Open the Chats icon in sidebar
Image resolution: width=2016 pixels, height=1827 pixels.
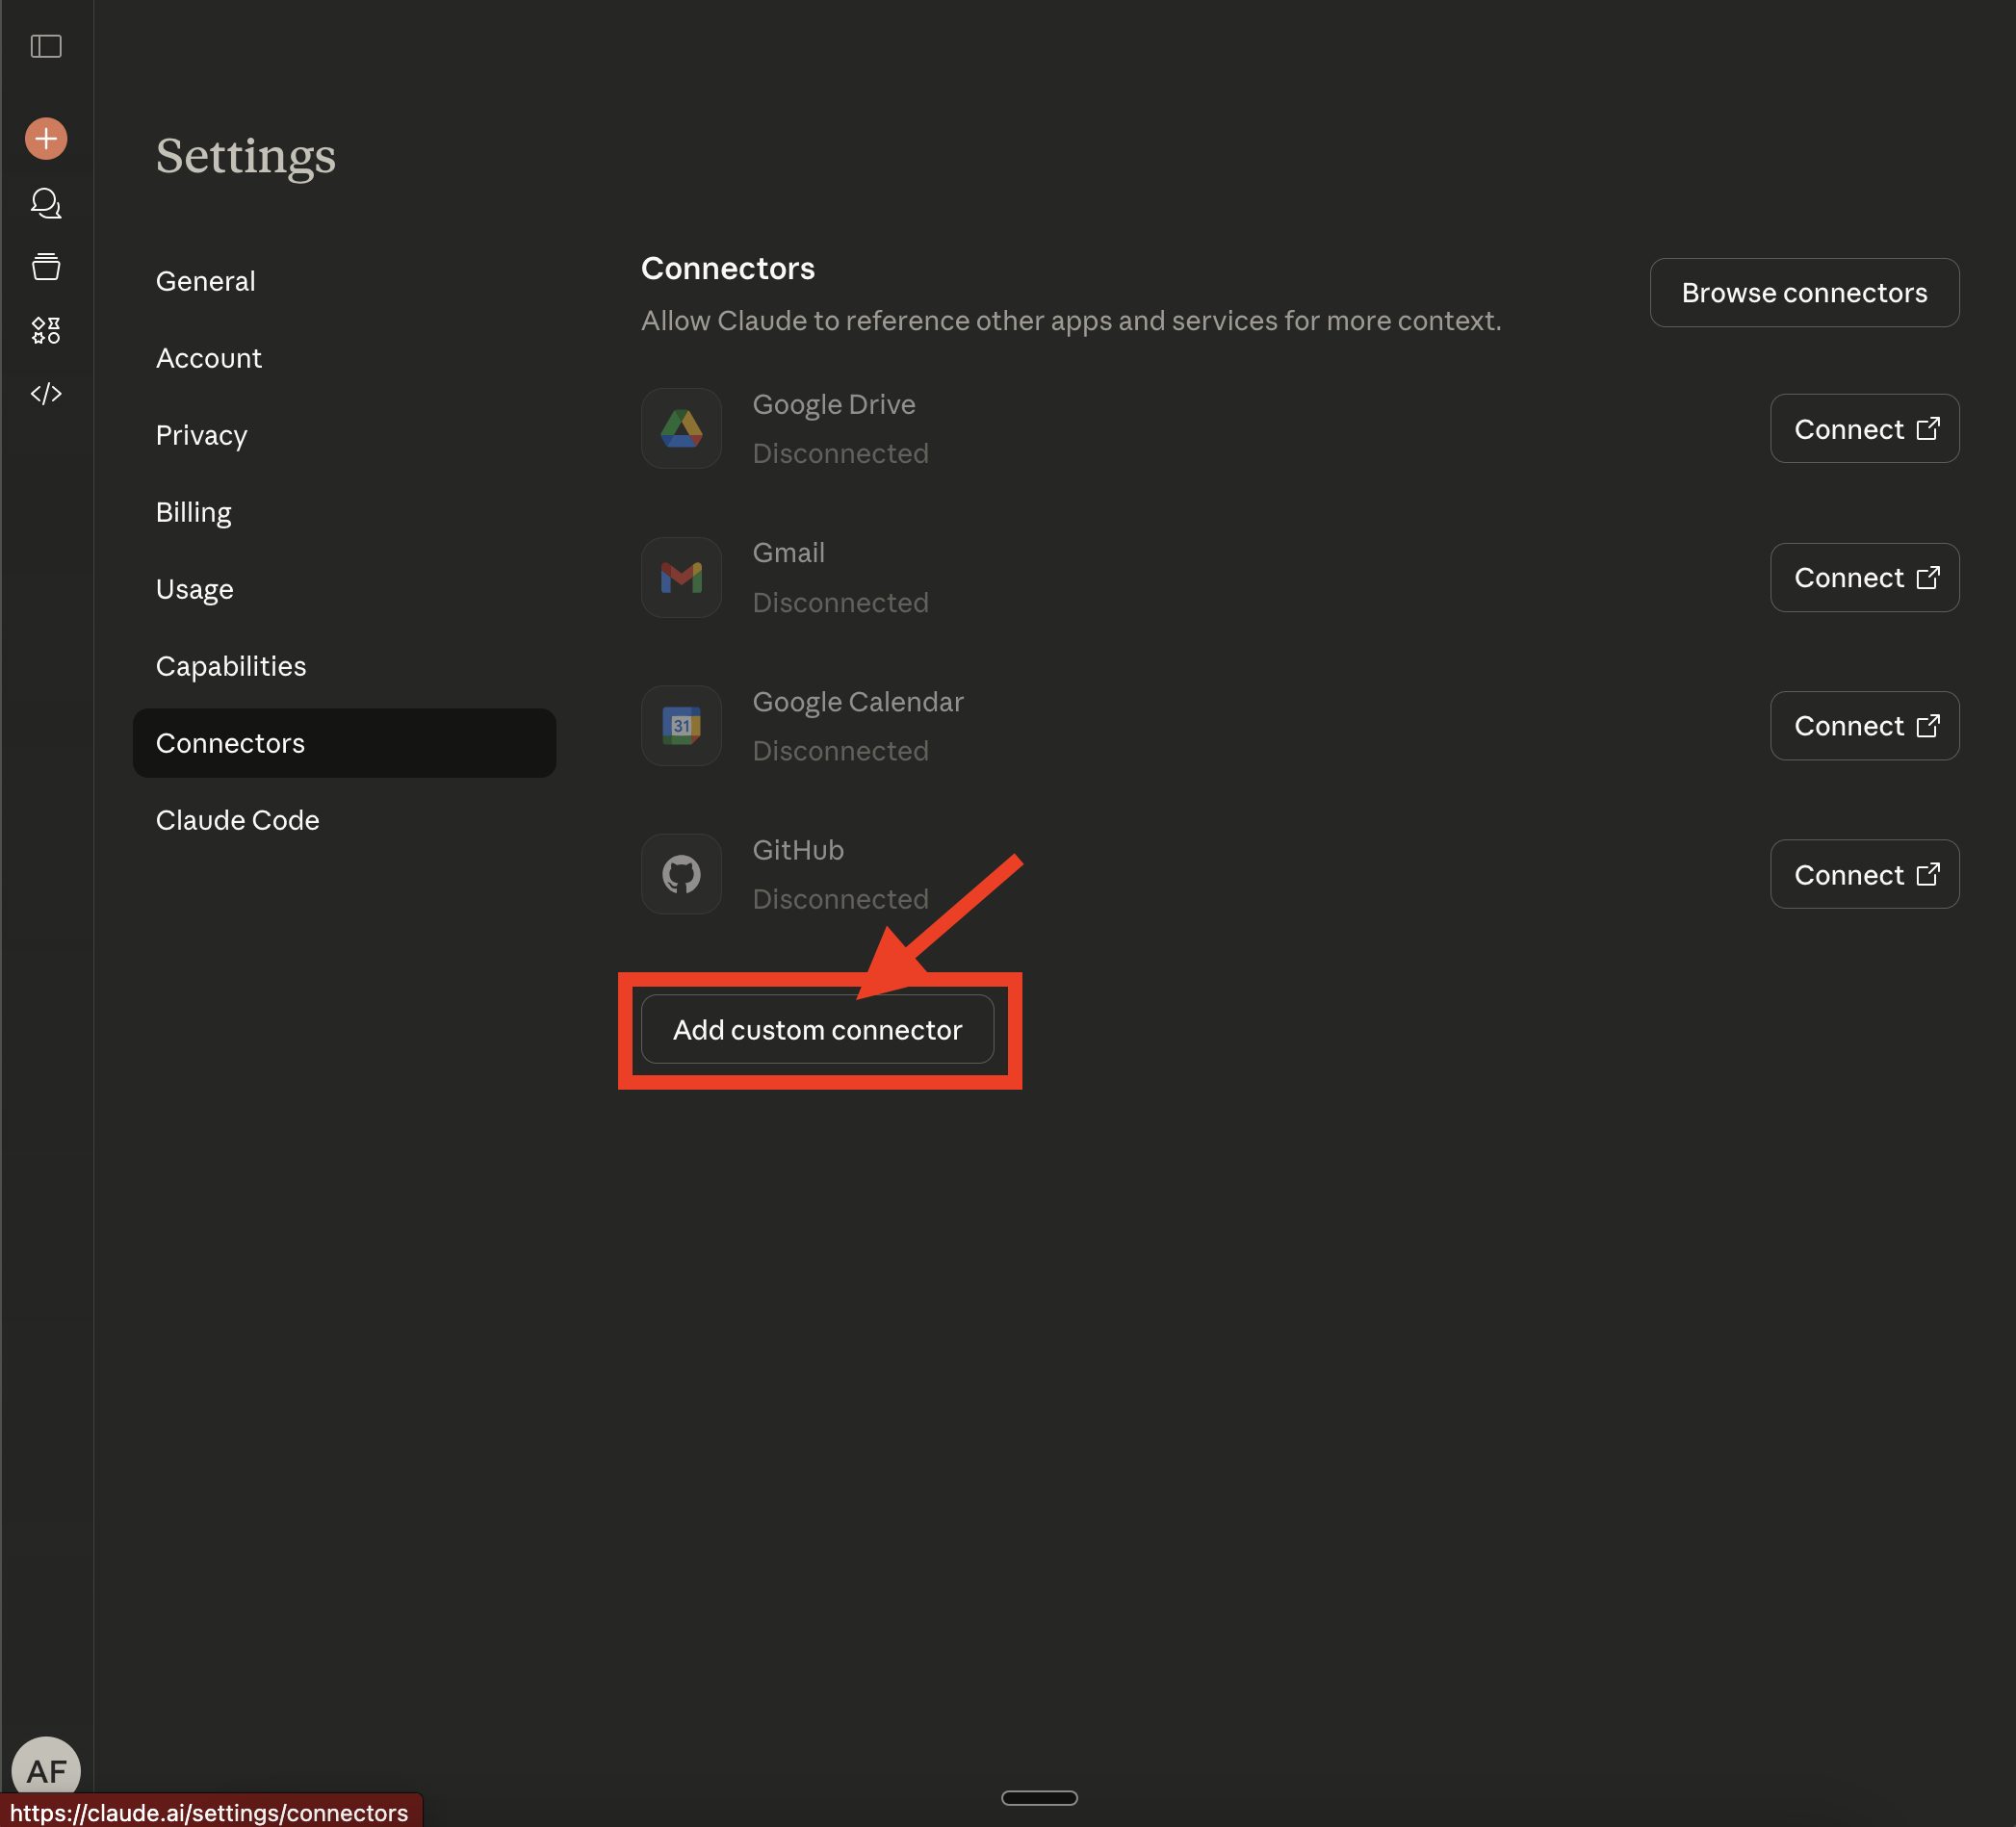(46, 203)
